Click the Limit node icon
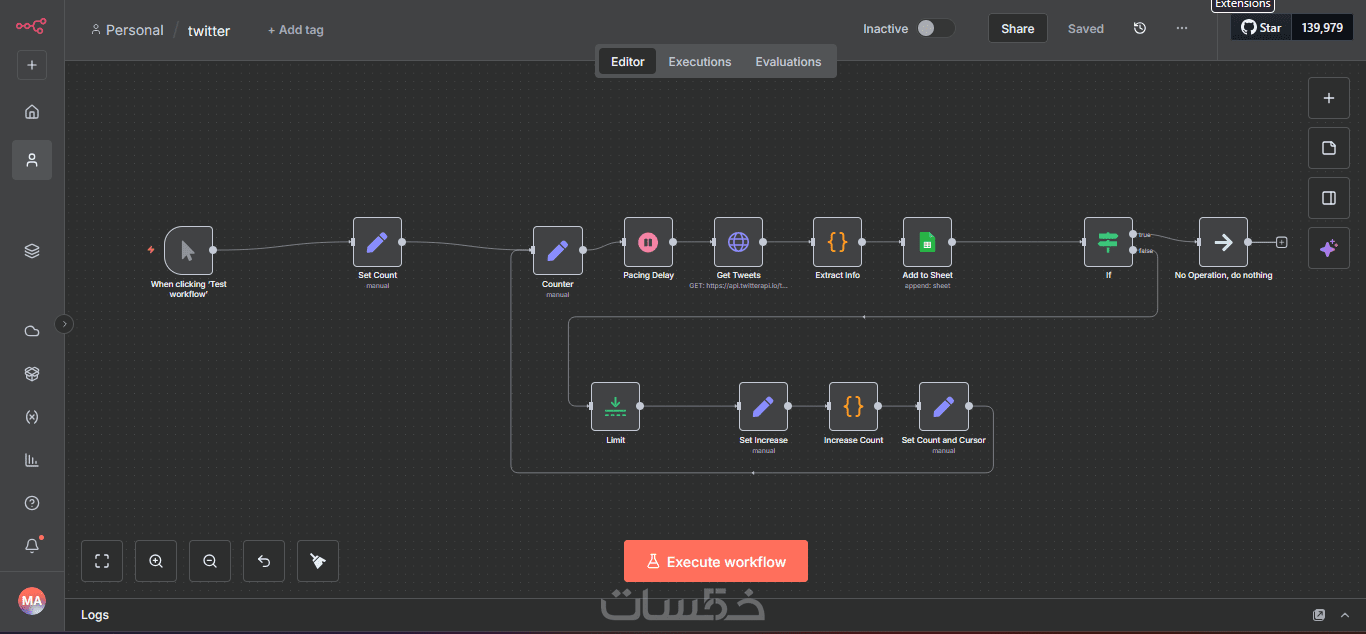 (x=615, y=406)
